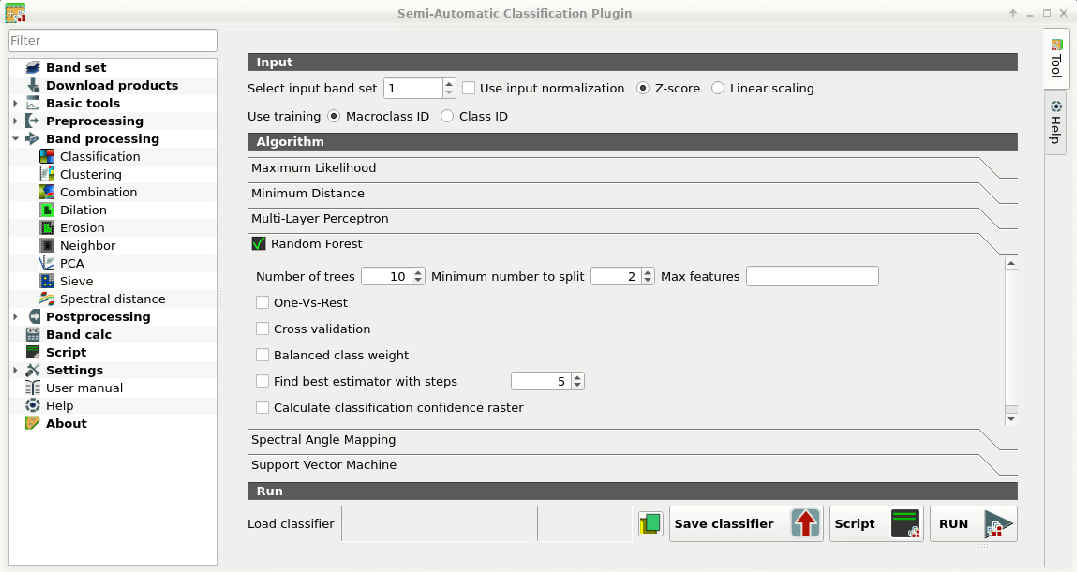Click the Band calc calculator icon
The height and width of the screenshot is (572, 1077).
32,334
